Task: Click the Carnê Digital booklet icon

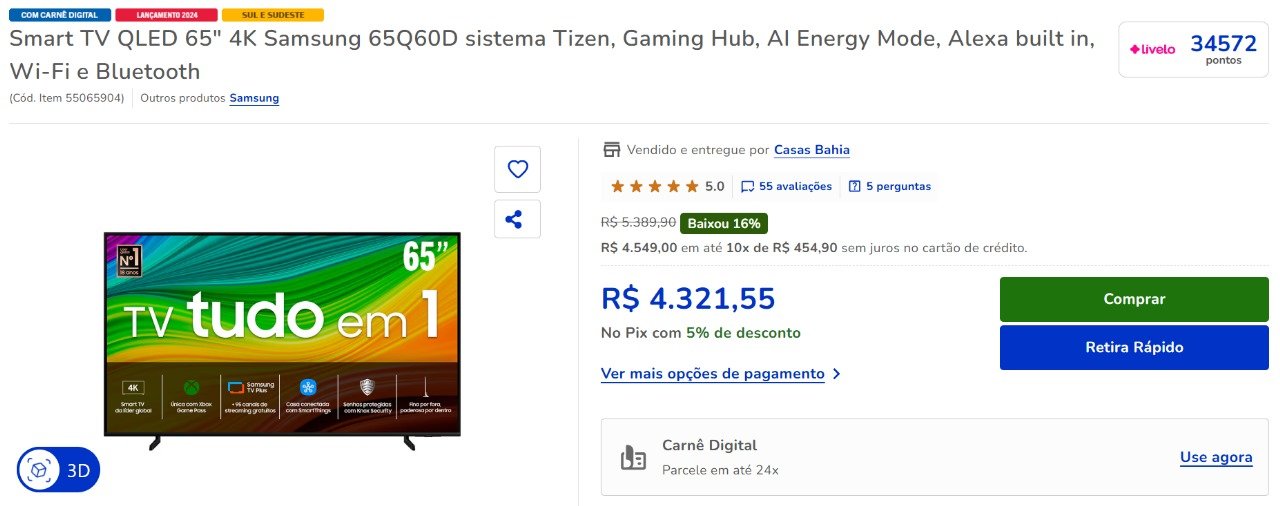Action: click(x=633, y=458)
